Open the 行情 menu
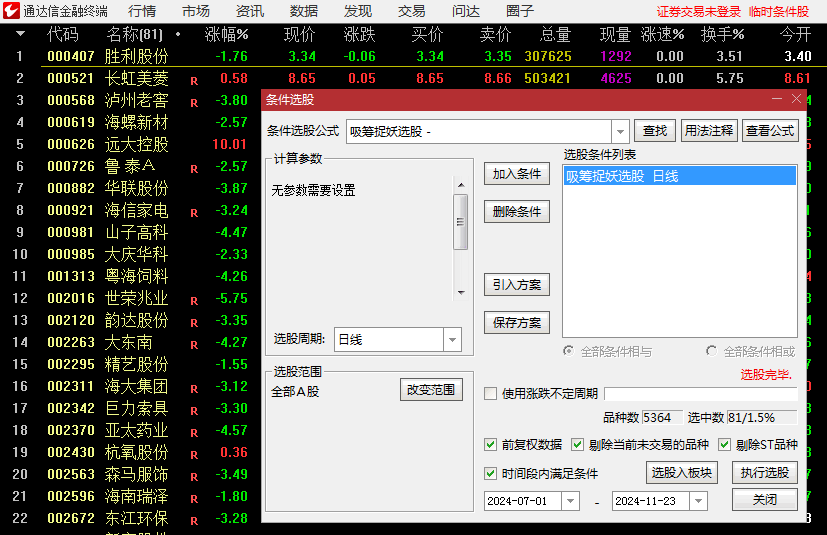Viewport: 827px width, 535px height. pyautogui.click(x=142, y=11)
